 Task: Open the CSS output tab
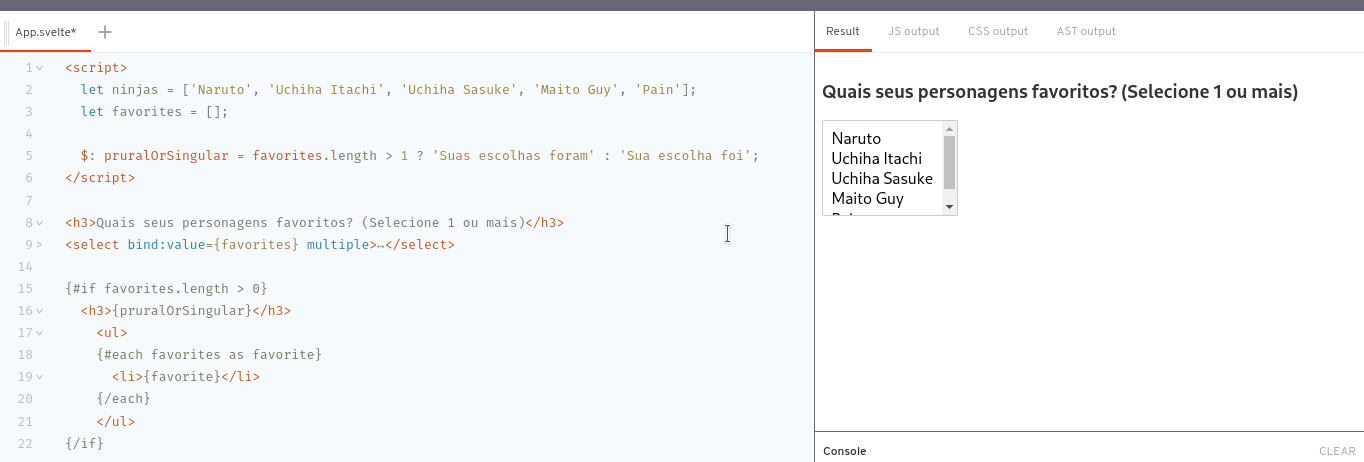click(x=998, y=31)
